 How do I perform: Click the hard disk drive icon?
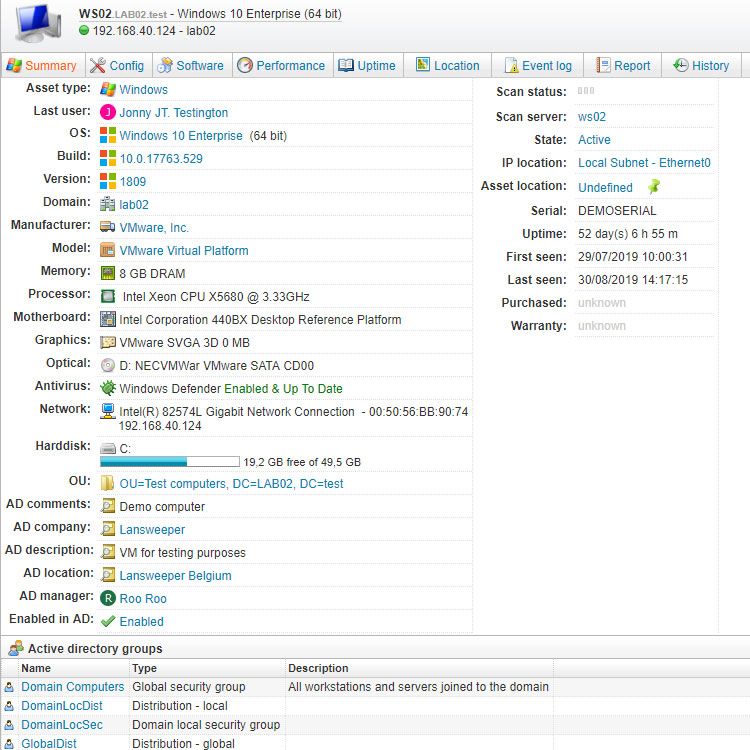click(x=108, y=449)
